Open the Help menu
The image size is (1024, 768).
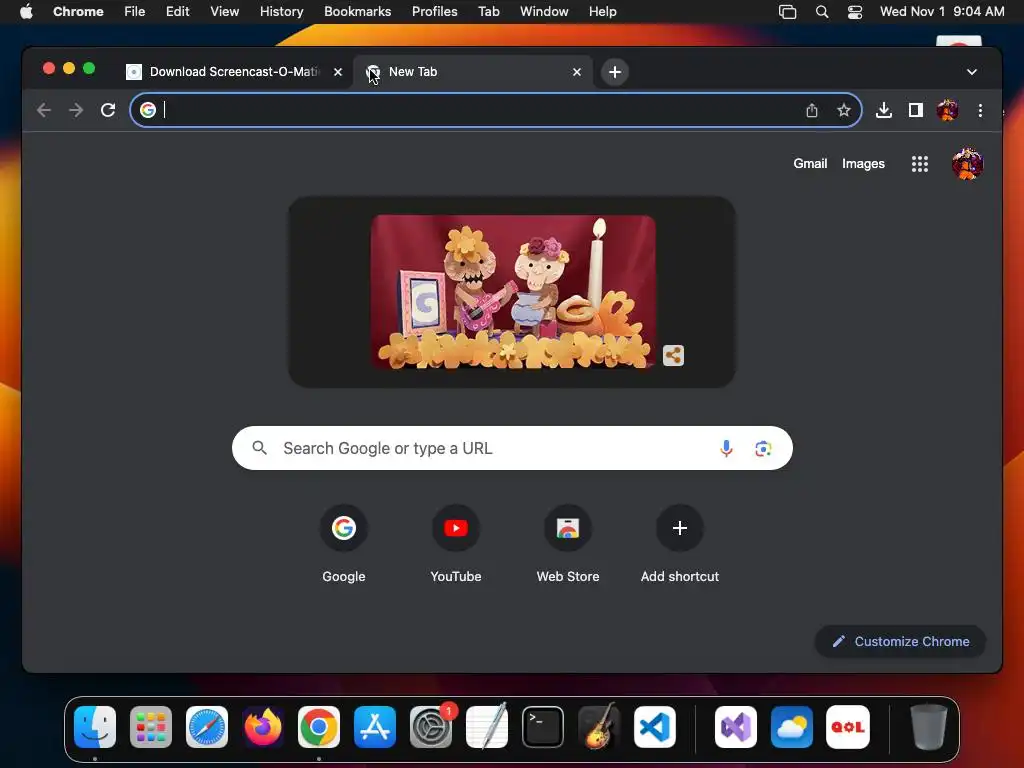pos(602,12)
